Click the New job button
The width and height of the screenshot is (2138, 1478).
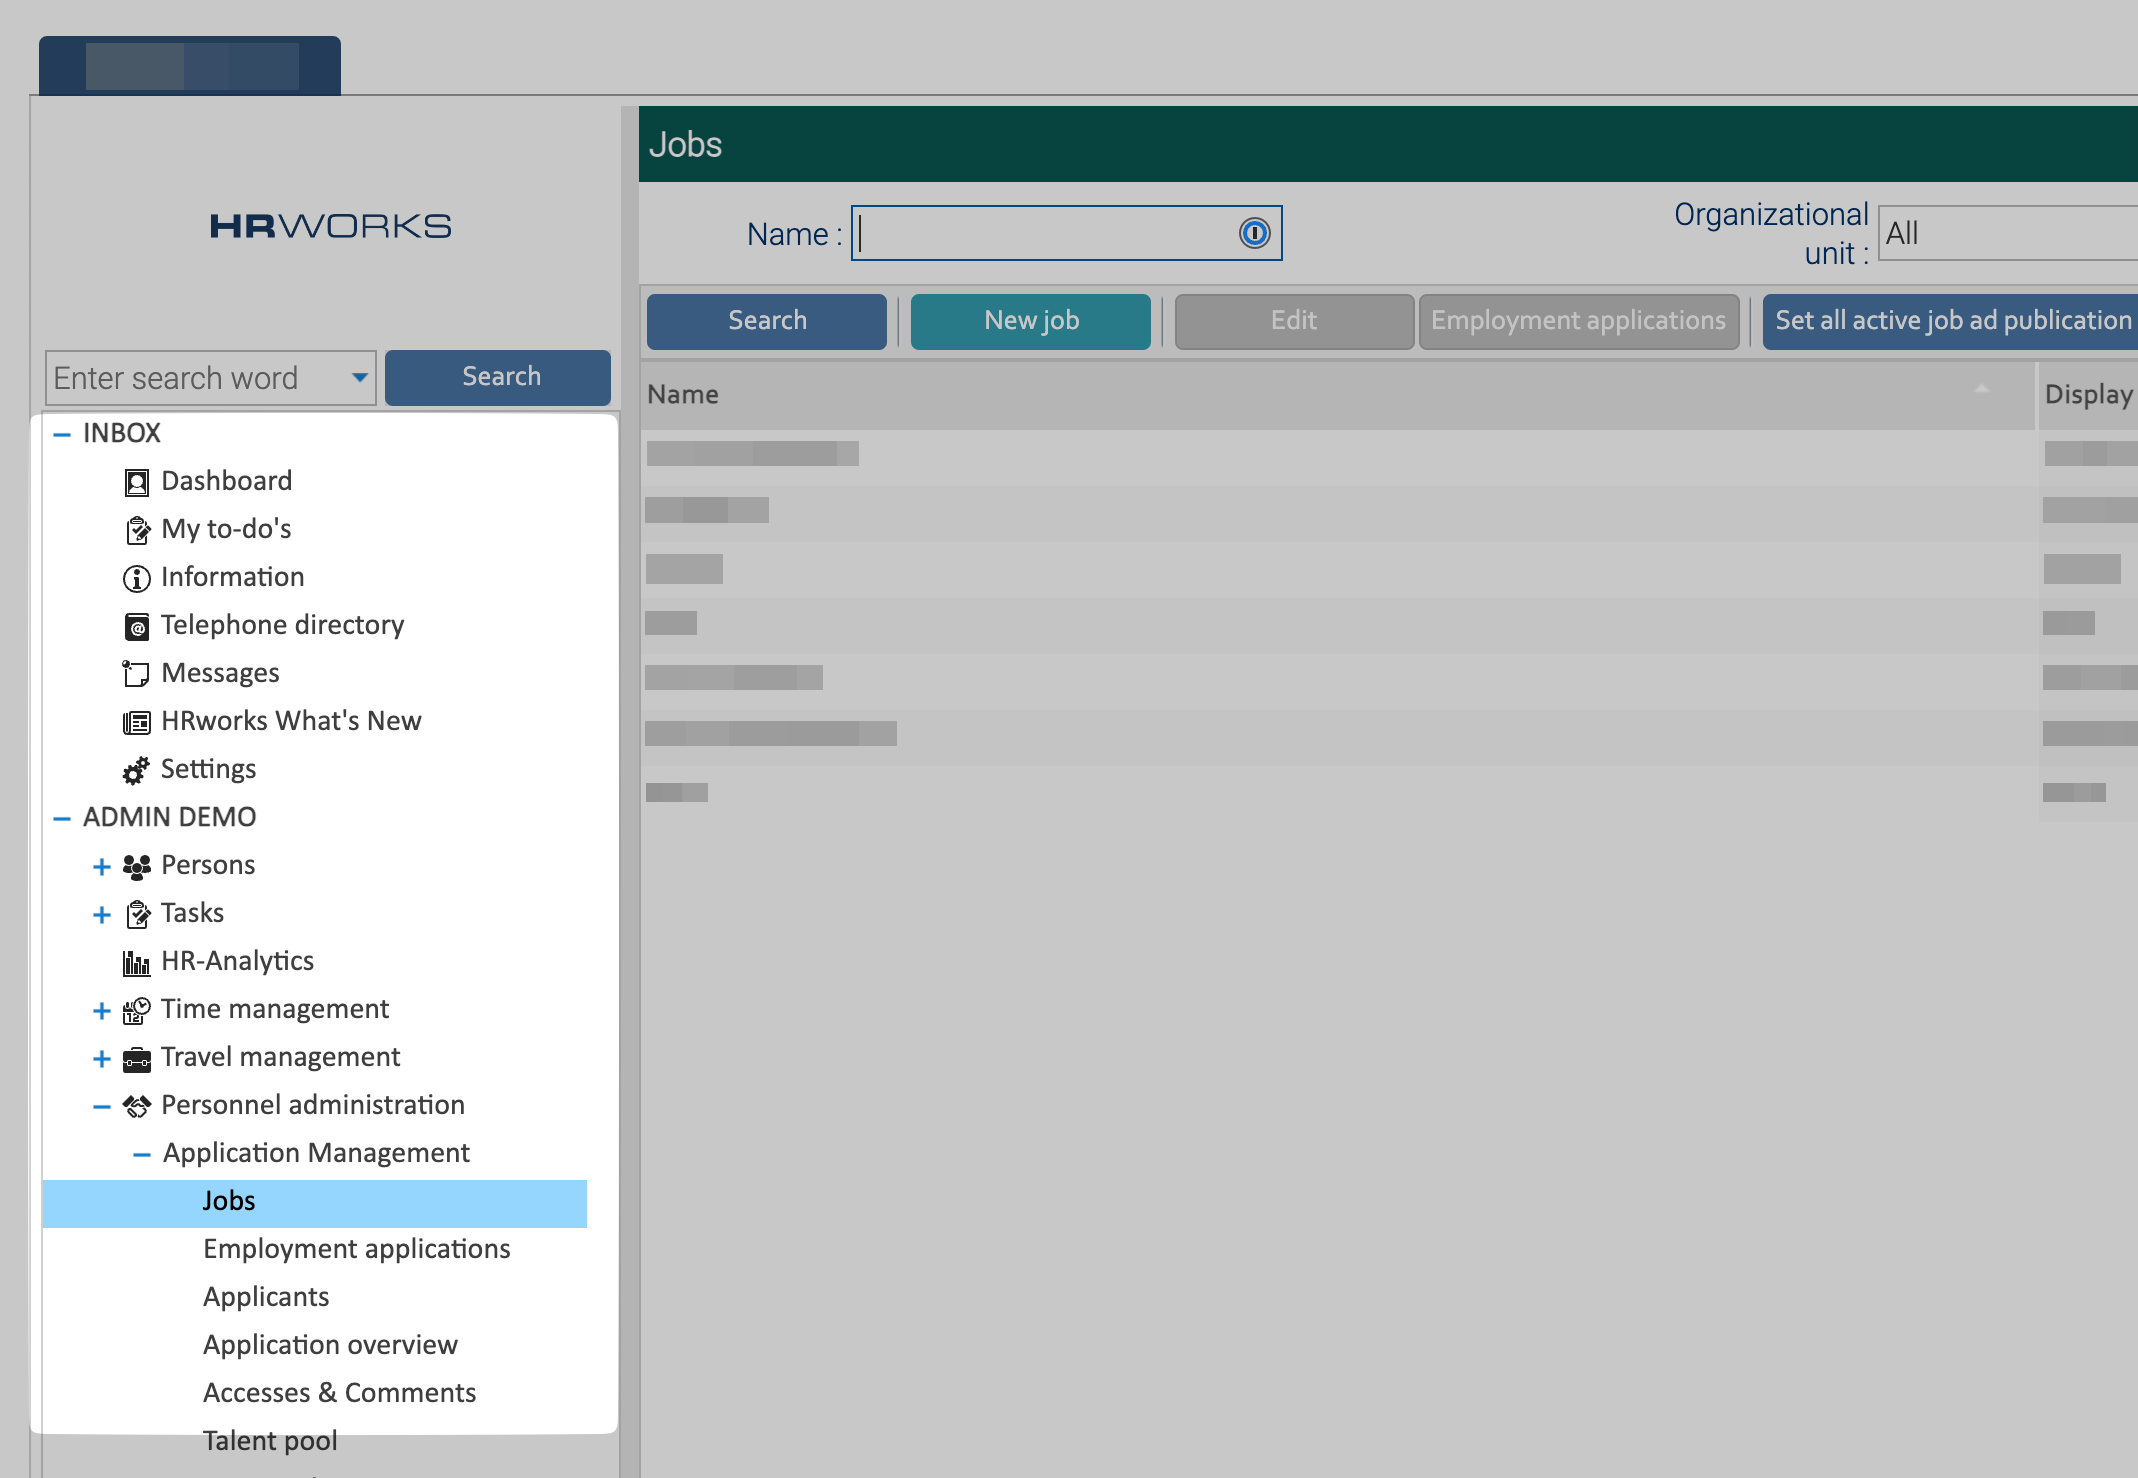[1030, 321]
